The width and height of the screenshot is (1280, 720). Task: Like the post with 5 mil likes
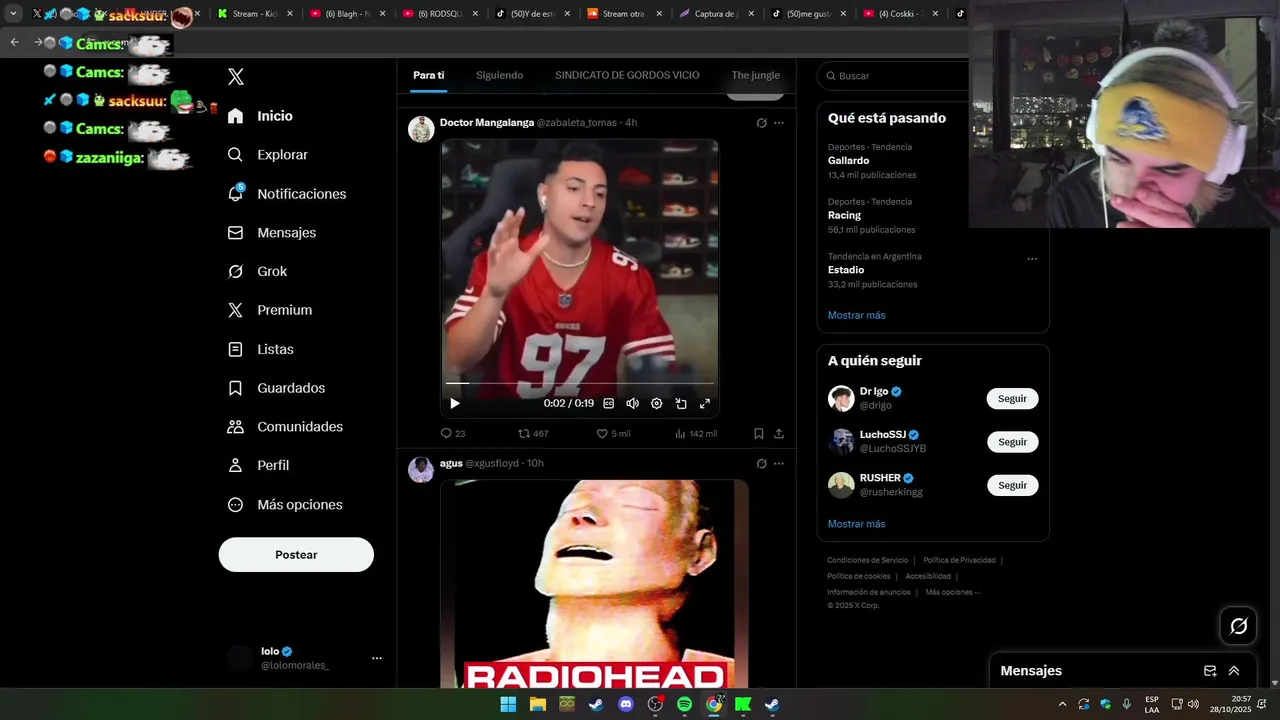[614, 434]
